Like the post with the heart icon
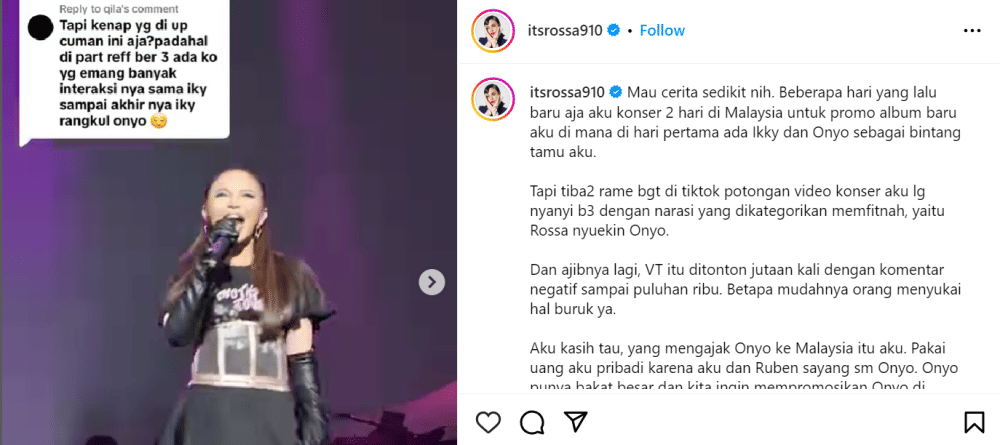The image size is (1000, 445). click(x=489, y=421)
